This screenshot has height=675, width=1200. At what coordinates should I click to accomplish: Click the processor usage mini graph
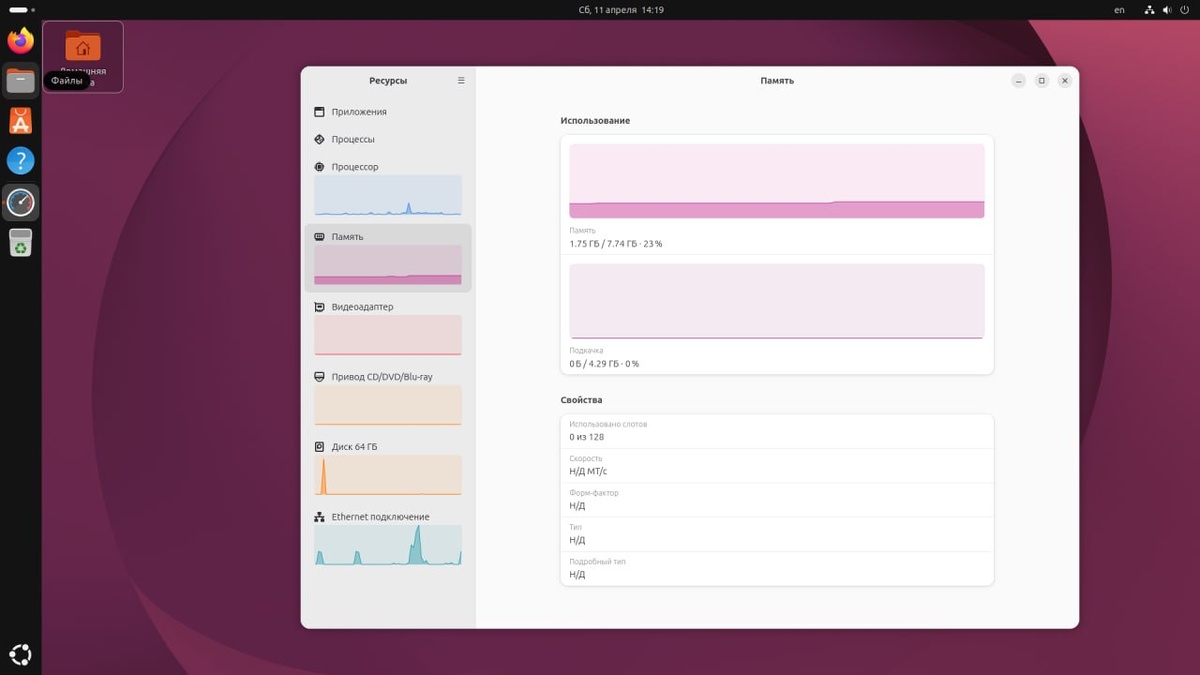pos(388,195)
